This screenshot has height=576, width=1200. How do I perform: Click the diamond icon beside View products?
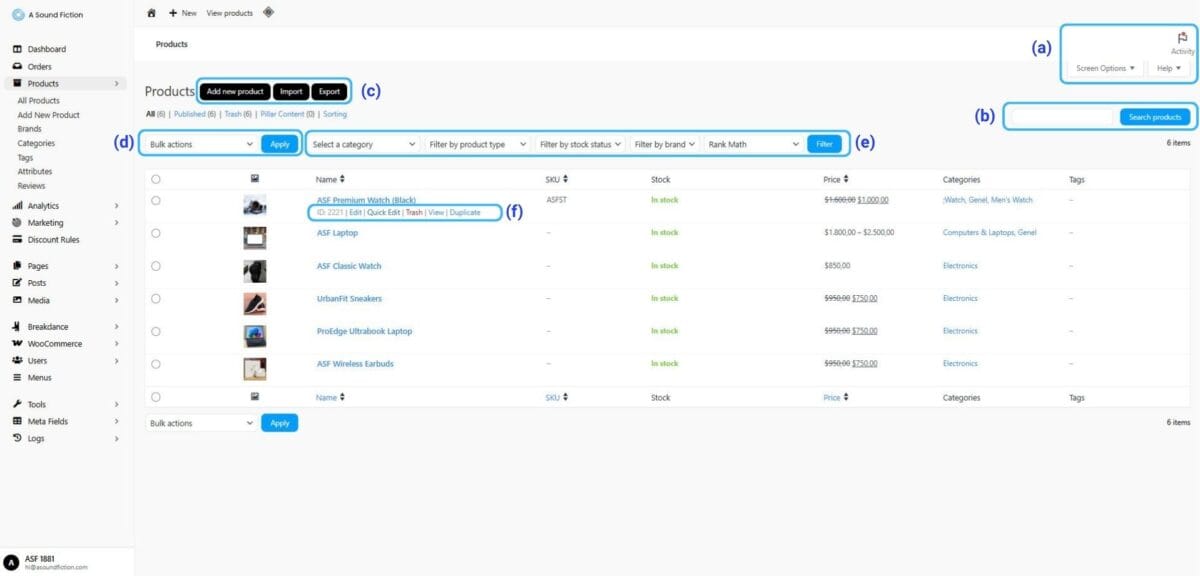[x=267, y=13]
